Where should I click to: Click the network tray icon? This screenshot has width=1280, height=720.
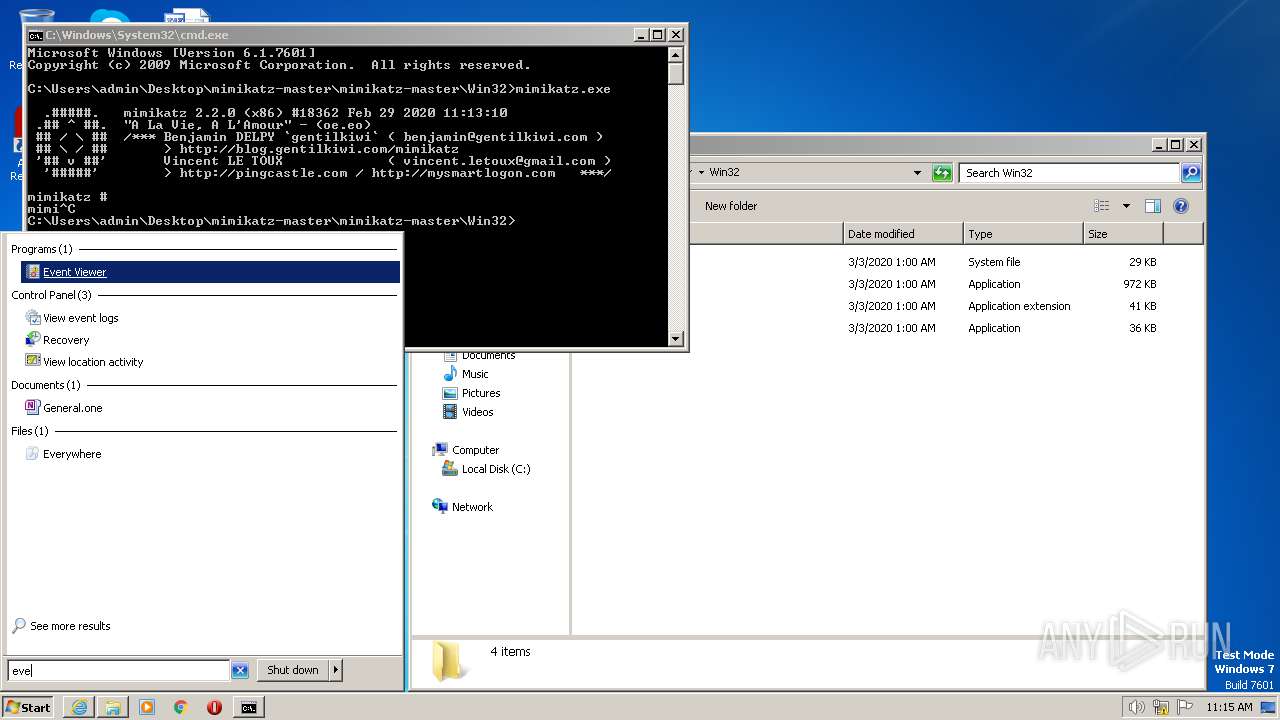1161,707
